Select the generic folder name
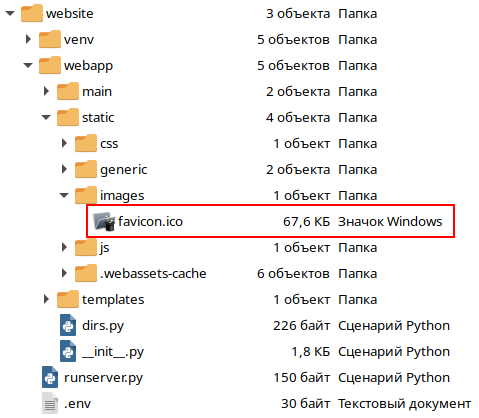 (x=124, y=170)
